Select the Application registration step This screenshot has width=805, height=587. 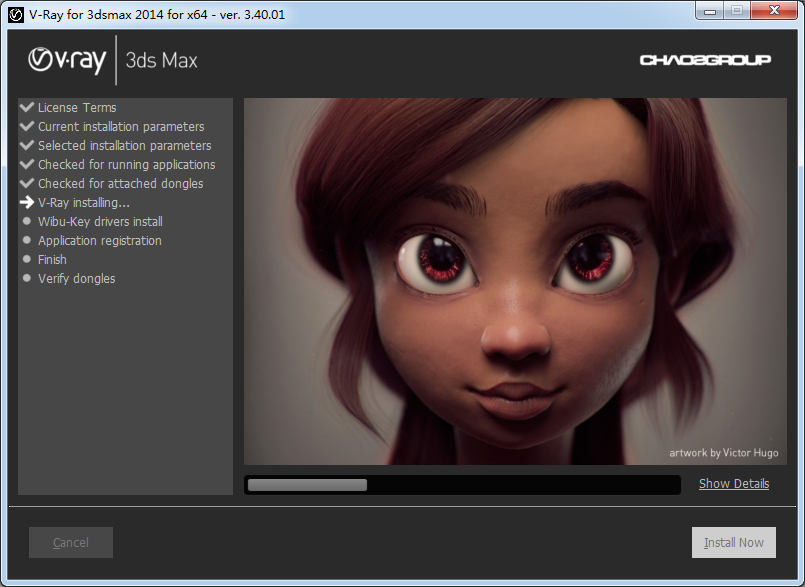[x=99, y=241]
